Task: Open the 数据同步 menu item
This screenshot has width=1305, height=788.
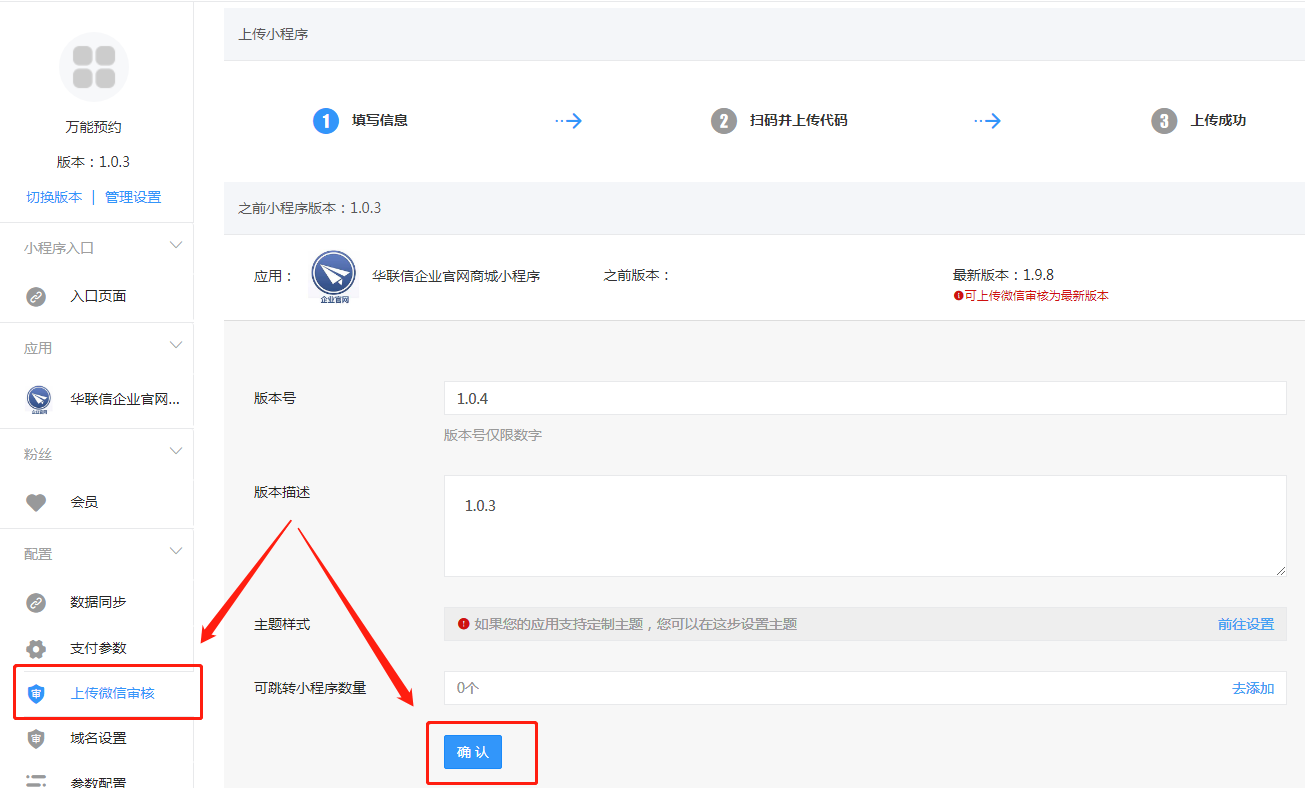Action: pyautogui.click(x=96, y=602)
